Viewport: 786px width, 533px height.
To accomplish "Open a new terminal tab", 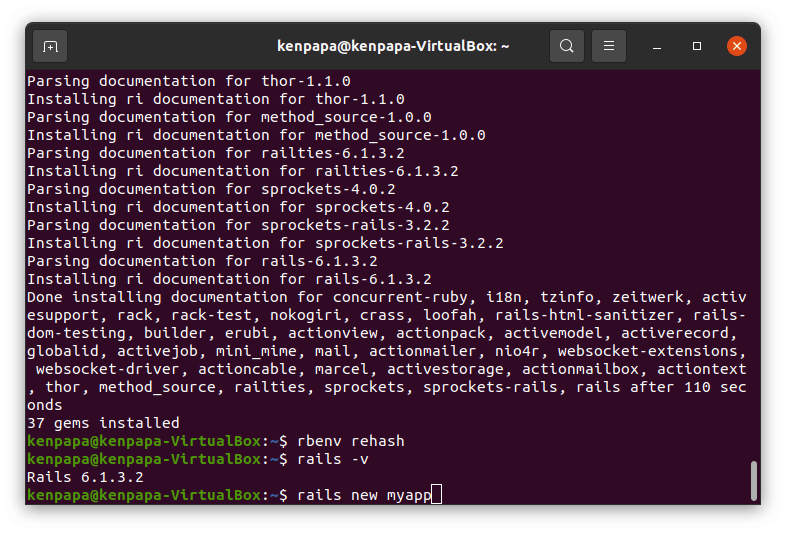I will pos(50,46).
